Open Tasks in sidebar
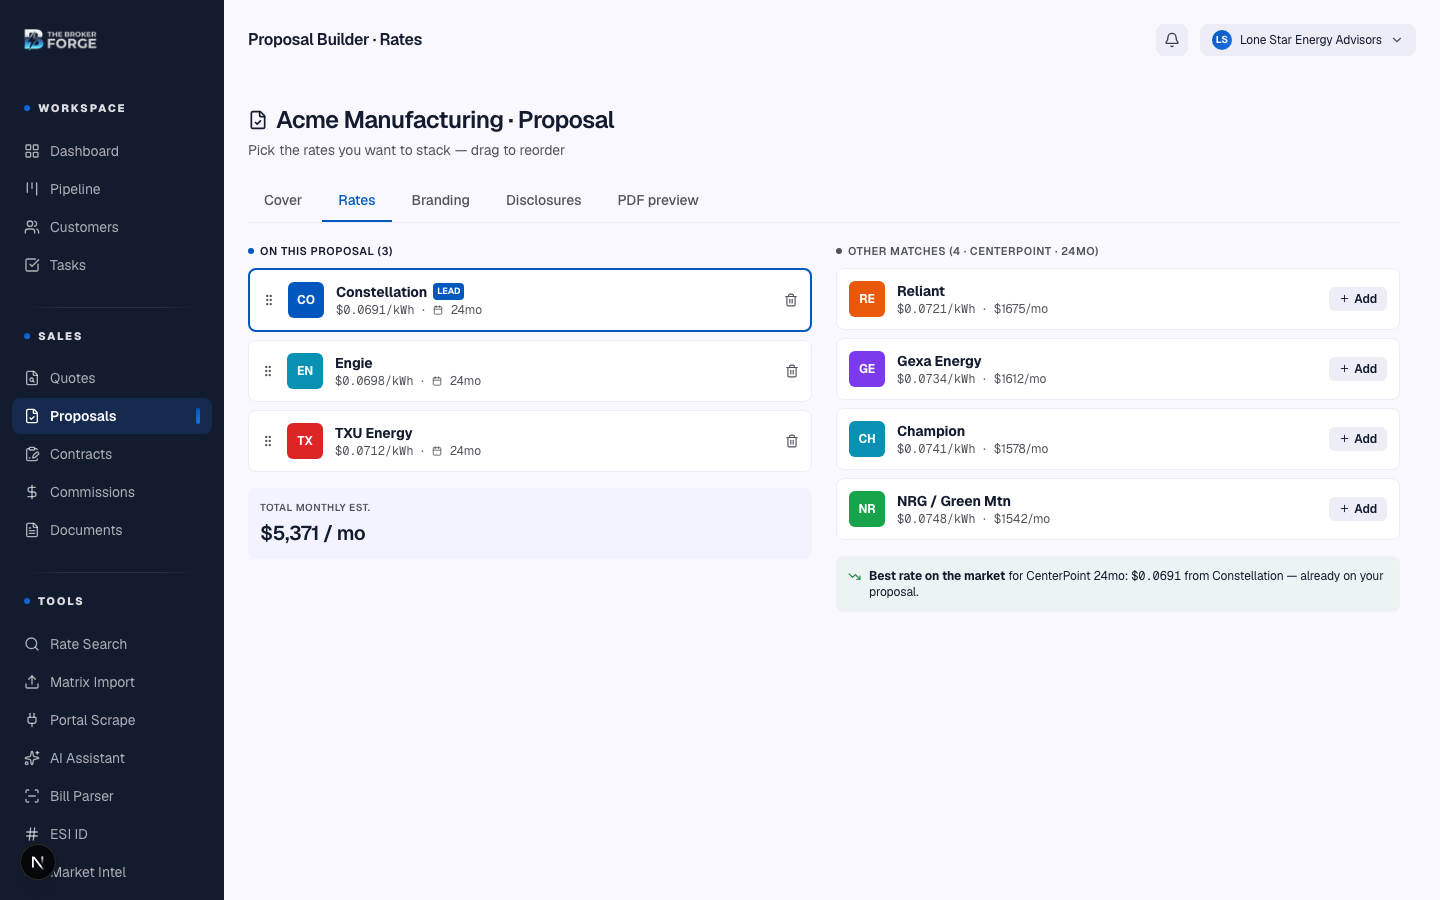The image size is (1440, 900). point(112,265)
